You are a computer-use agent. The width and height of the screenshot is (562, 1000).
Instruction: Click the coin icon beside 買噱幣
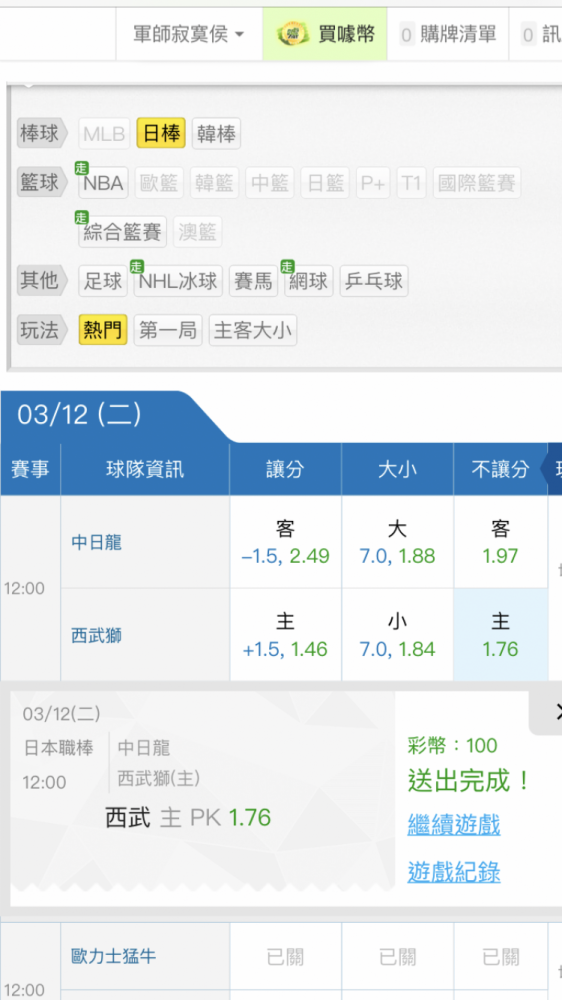292,34
